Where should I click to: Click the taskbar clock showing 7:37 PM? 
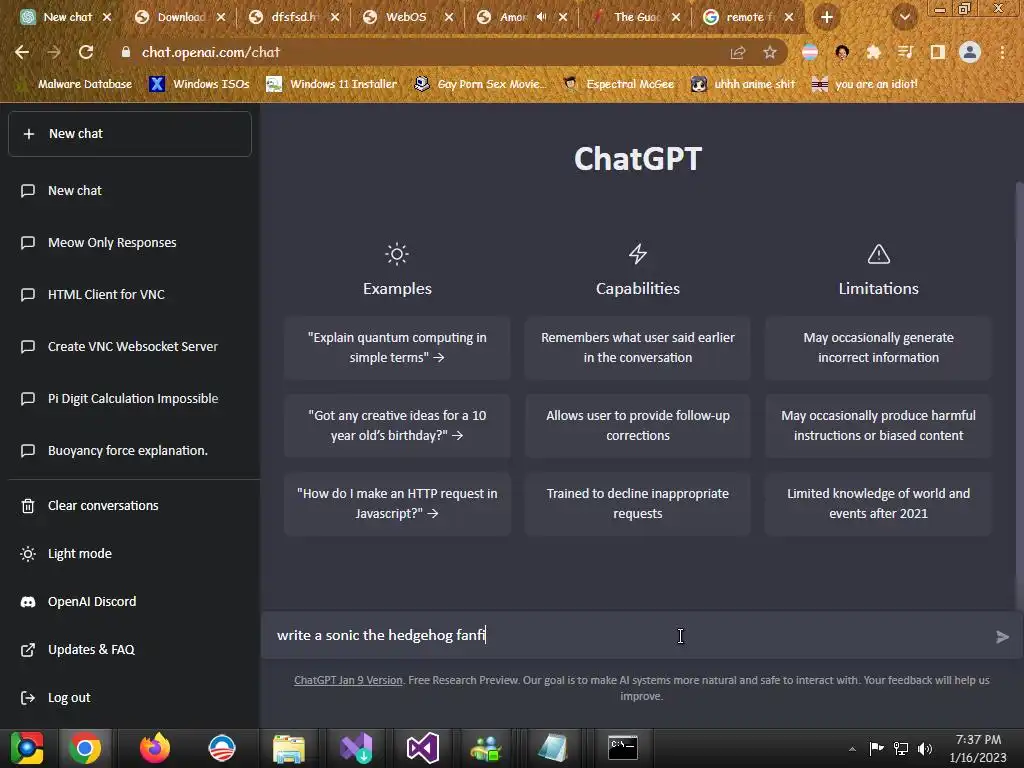978,748
